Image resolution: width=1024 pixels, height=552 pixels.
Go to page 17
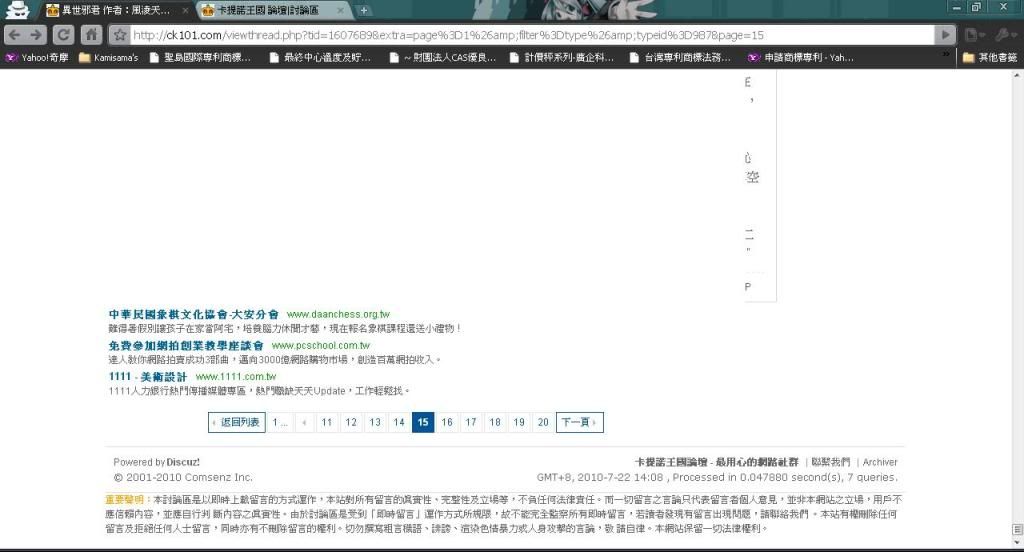click(x=471, y=422)
